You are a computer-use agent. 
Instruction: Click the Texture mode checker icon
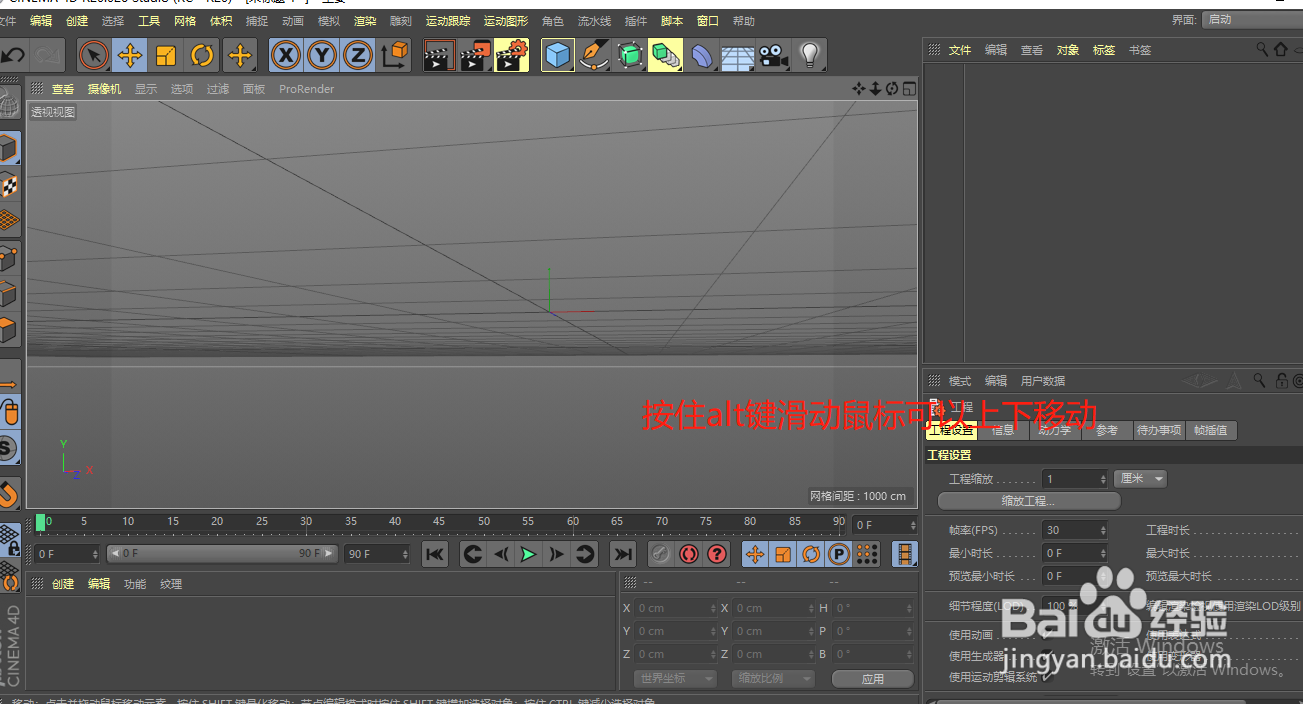click(9, 185)
